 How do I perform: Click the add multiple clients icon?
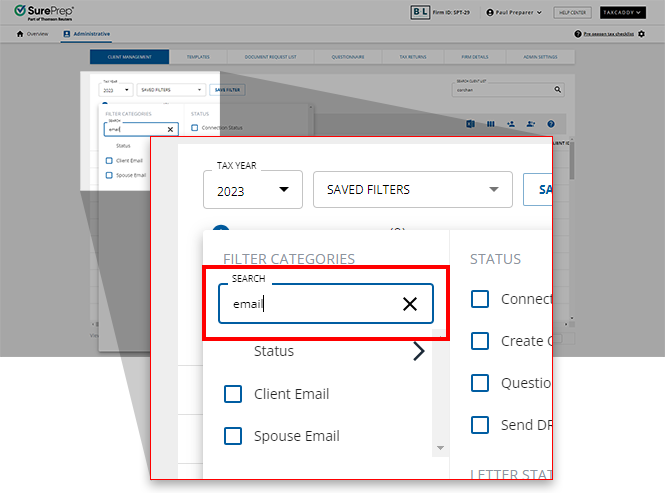tap(531, 124)
